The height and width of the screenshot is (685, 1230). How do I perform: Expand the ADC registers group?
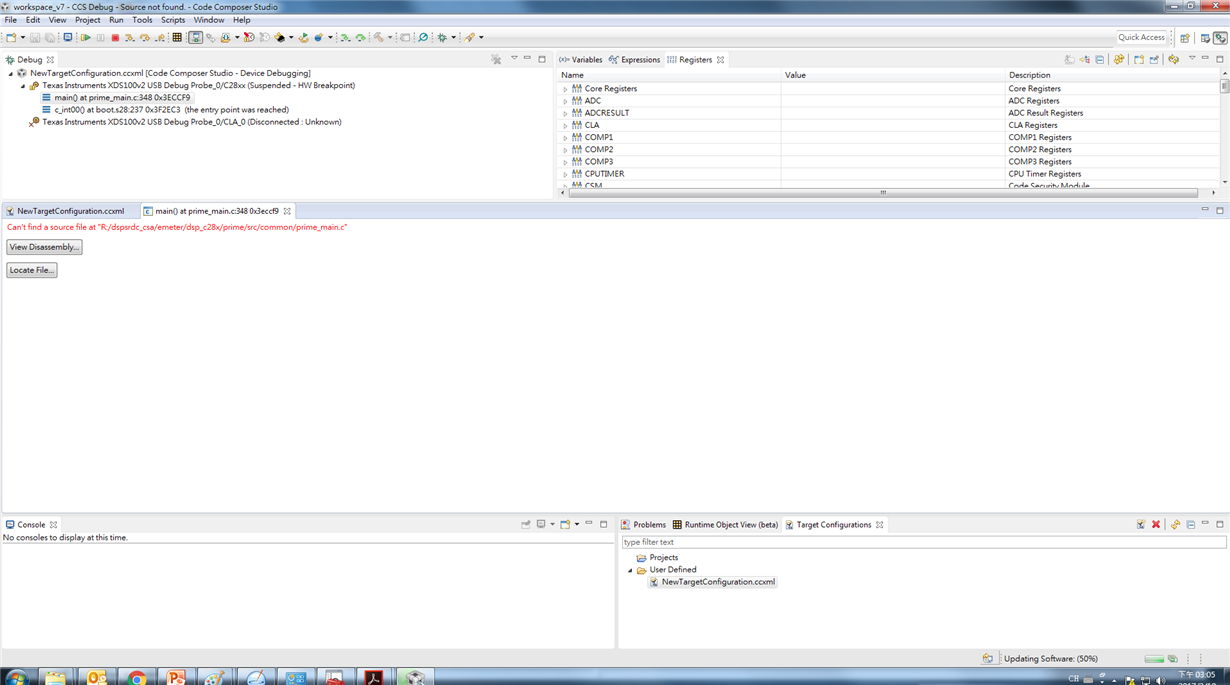pos(565,101)
